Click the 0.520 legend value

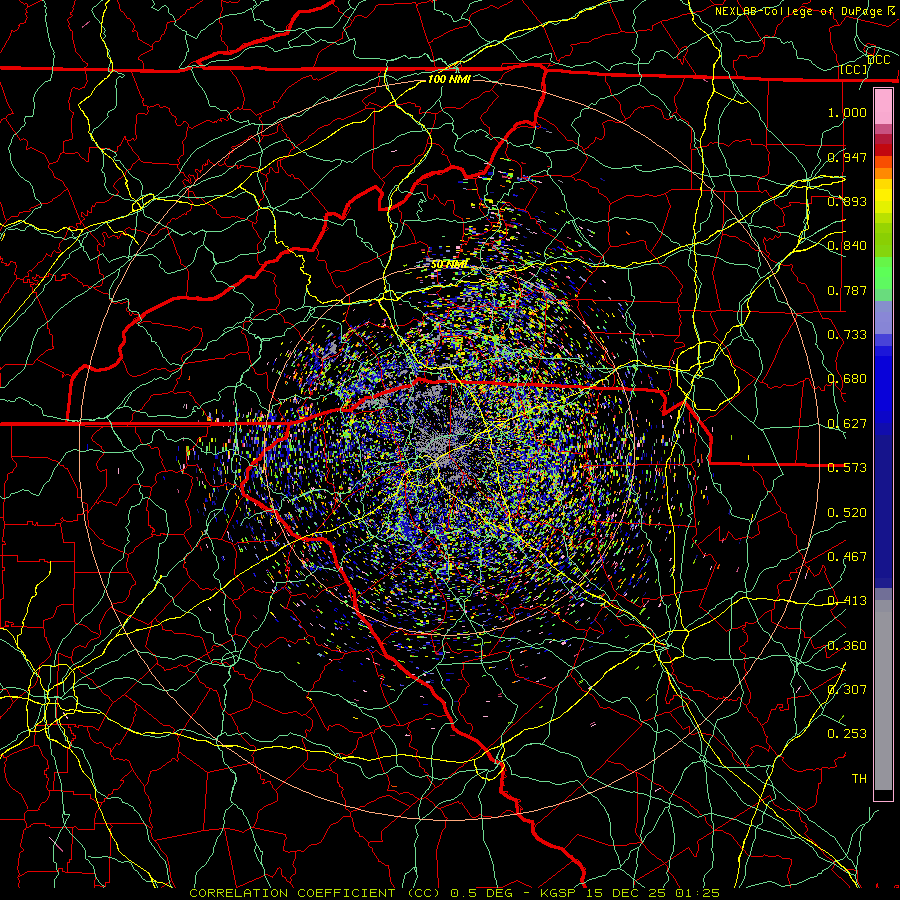(847, 513)
